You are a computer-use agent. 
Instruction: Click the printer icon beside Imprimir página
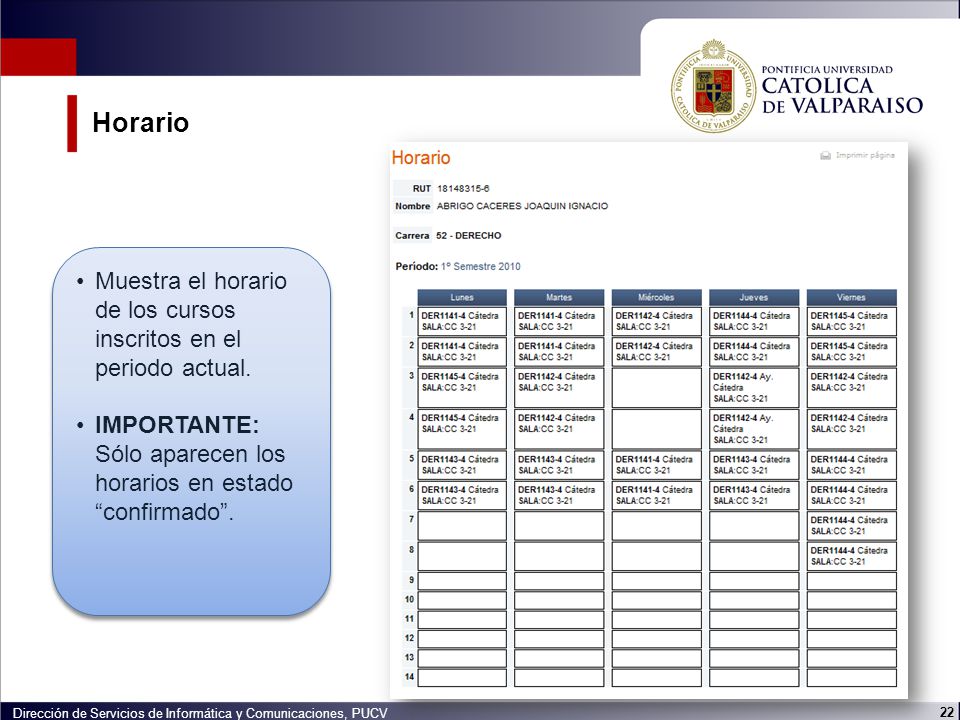point(825,156)
